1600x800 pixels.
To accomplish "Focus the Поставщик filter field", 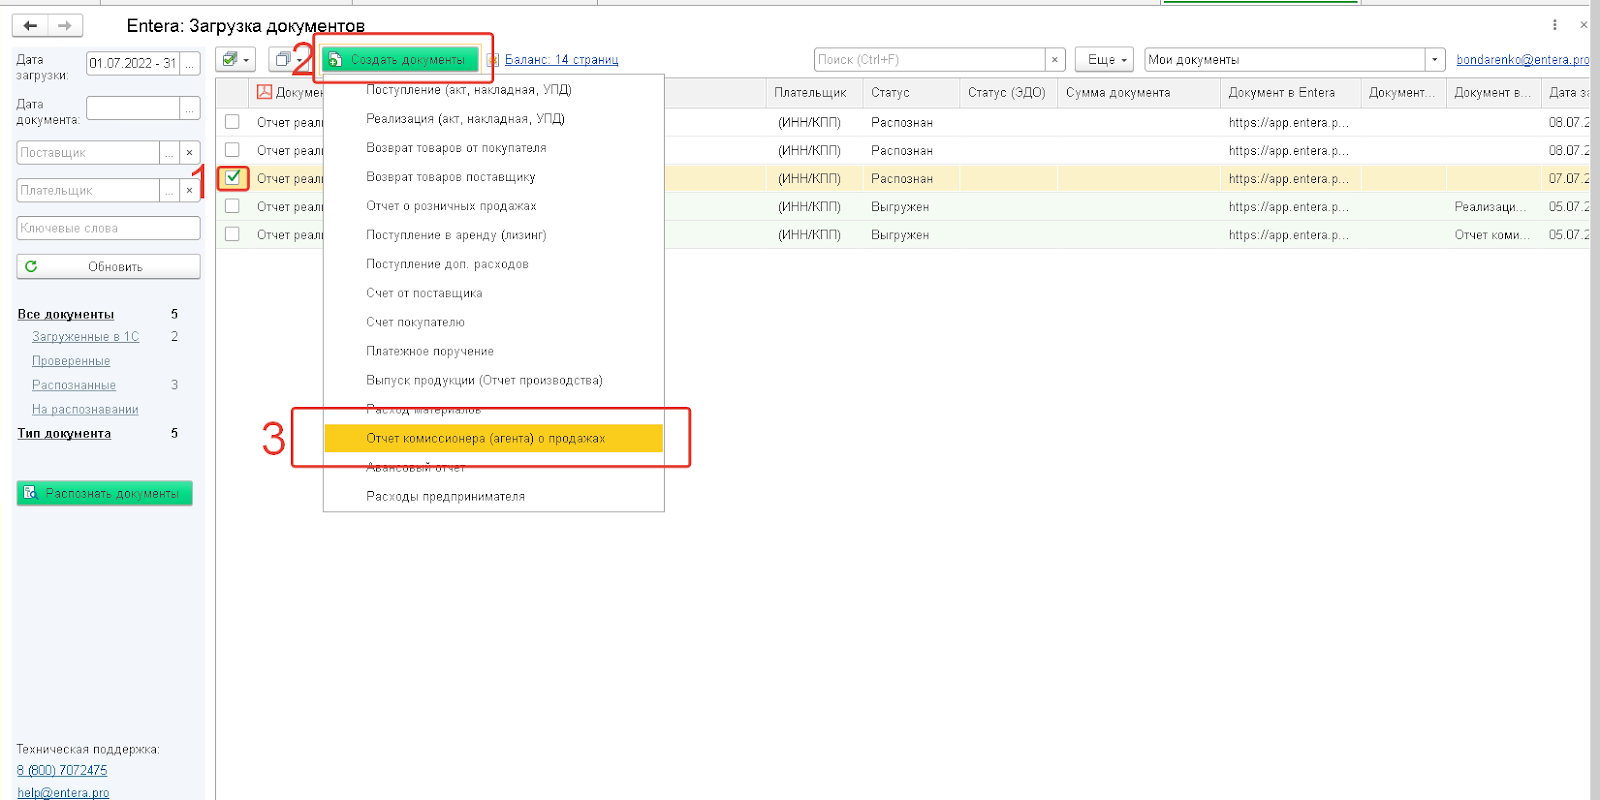I will tap(88, 153).
